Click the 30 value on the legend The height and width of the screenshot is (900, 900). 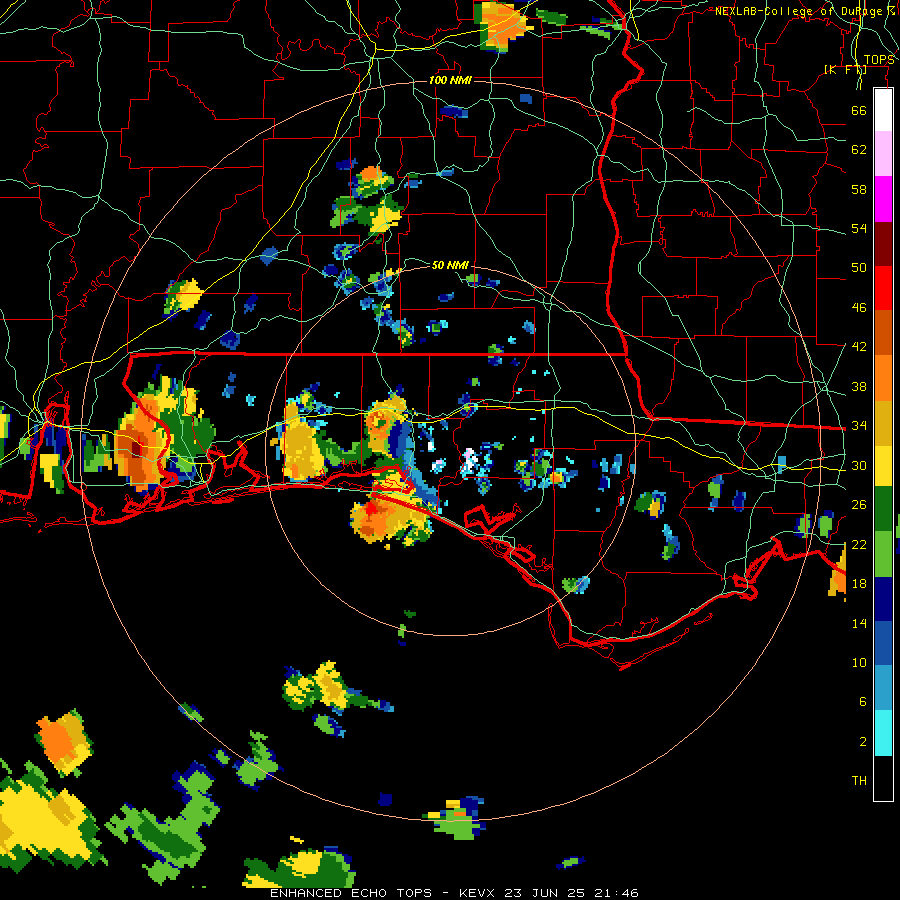[859, 465]
